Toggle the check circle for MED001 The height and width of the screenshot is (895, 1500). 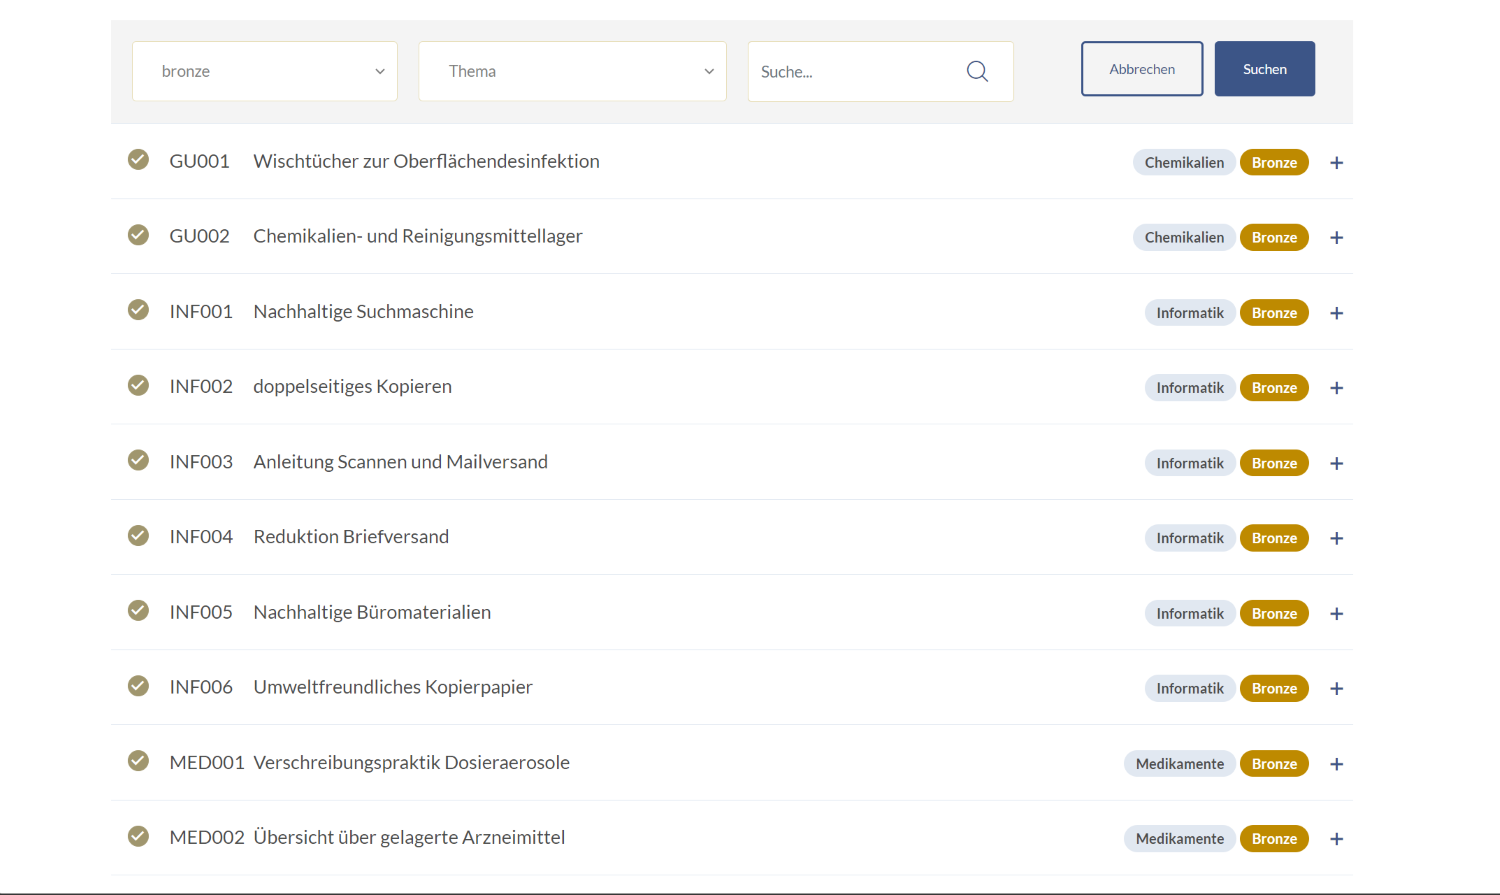point(138,761)
